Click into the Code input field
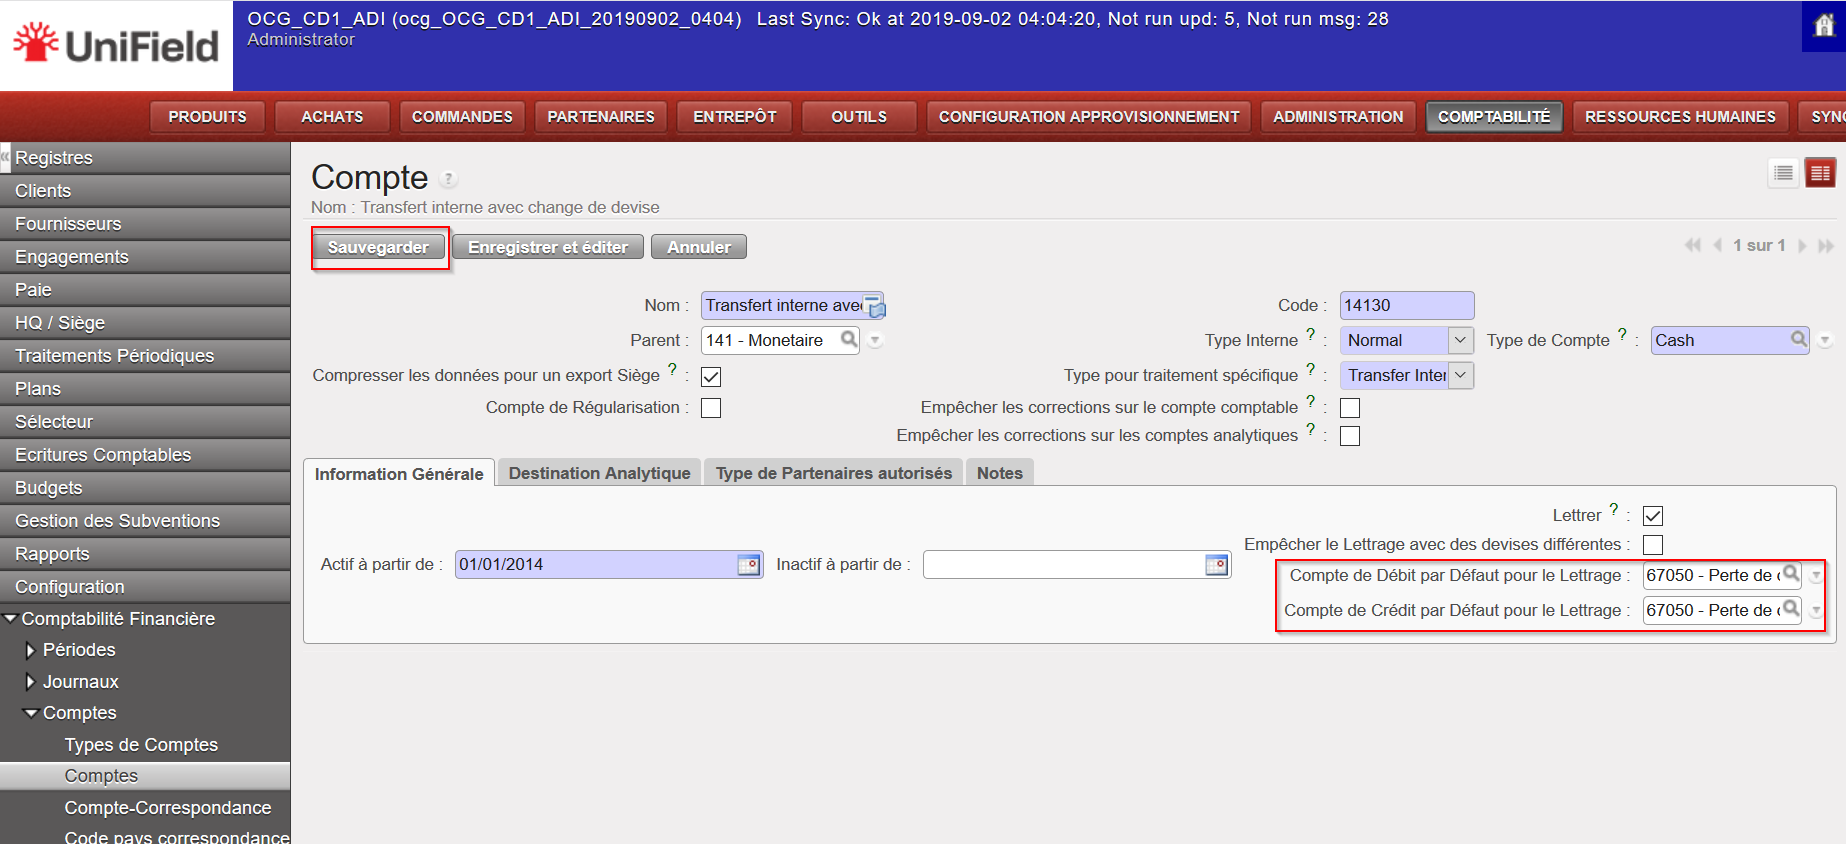Image resolution: width=1846 pixels, height=844 pixels. [x=1406, y=305]
